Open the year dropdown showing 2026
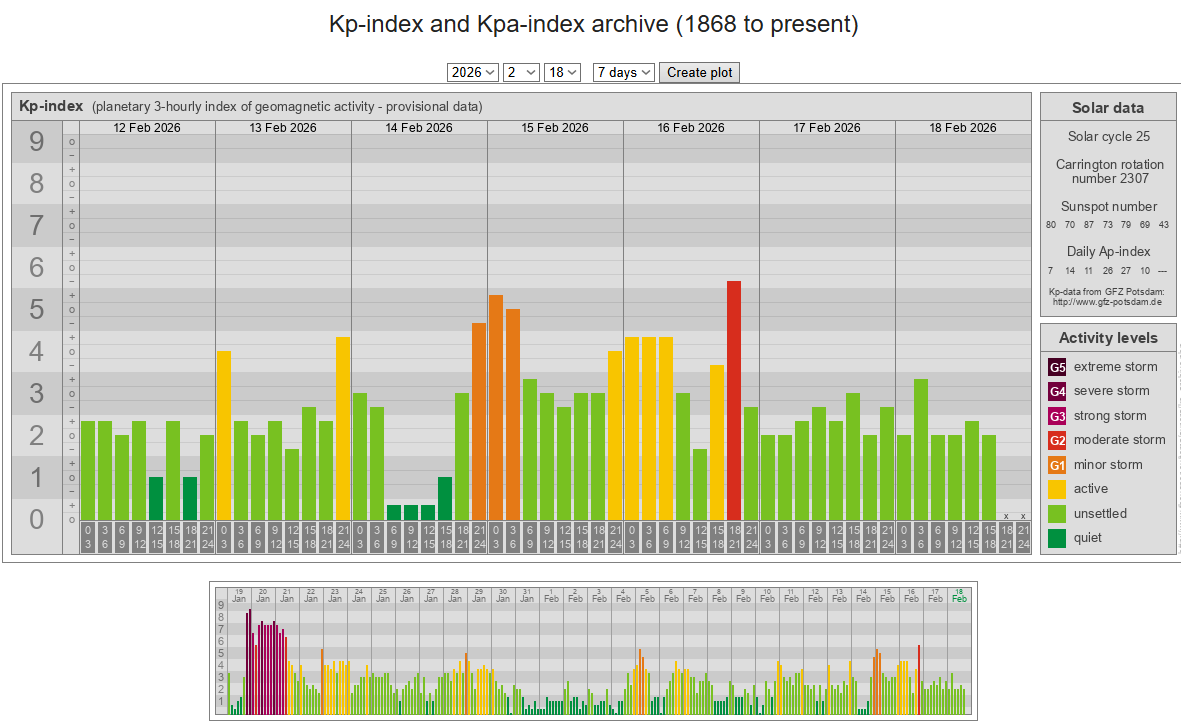The height and width of the screenshot is (721, 1181). click(473, 72)
